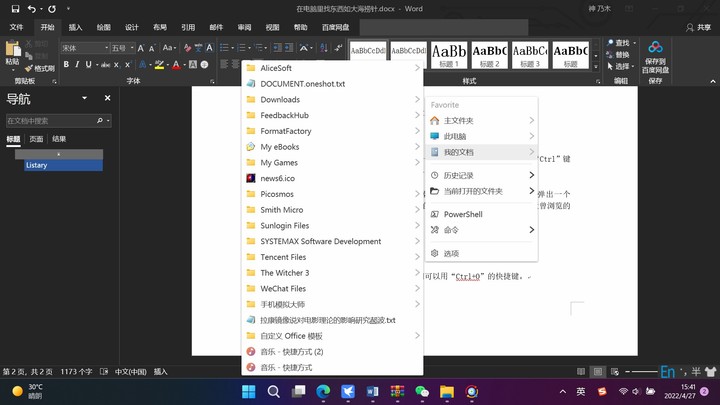Expand the 历史记录 submenu arrow
Image resolution: width=720 pixels, height=405 pixels.
[x=531, y=176]
